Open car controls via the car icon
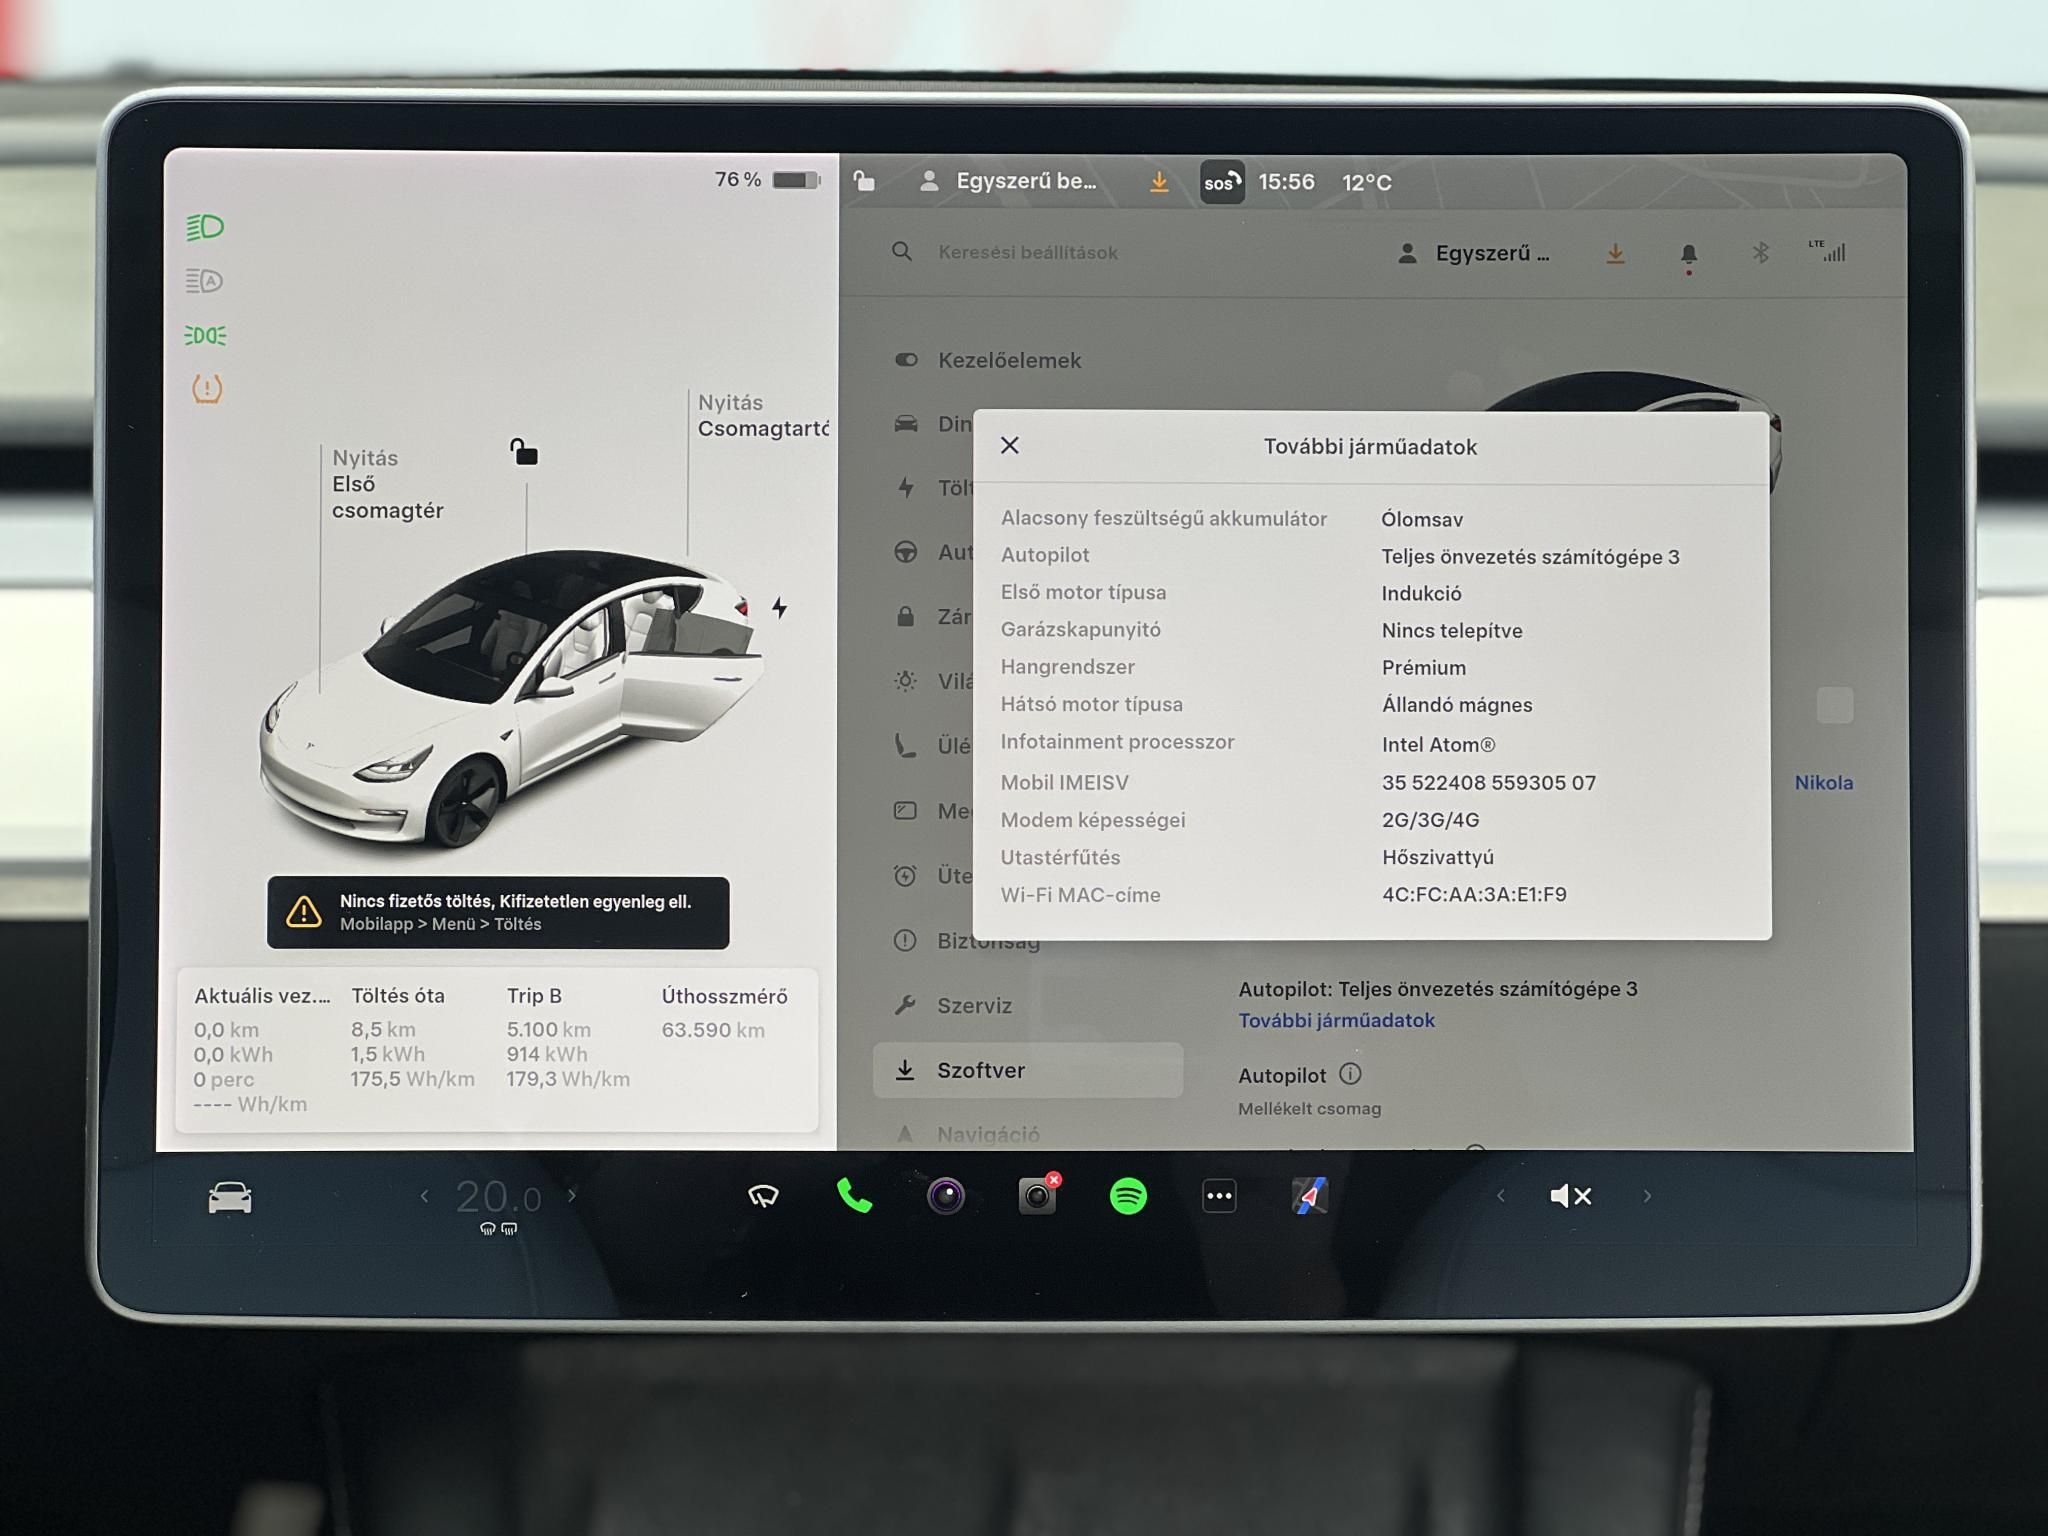This screenshot has height=1536, width=2048. coord(231,1195)
